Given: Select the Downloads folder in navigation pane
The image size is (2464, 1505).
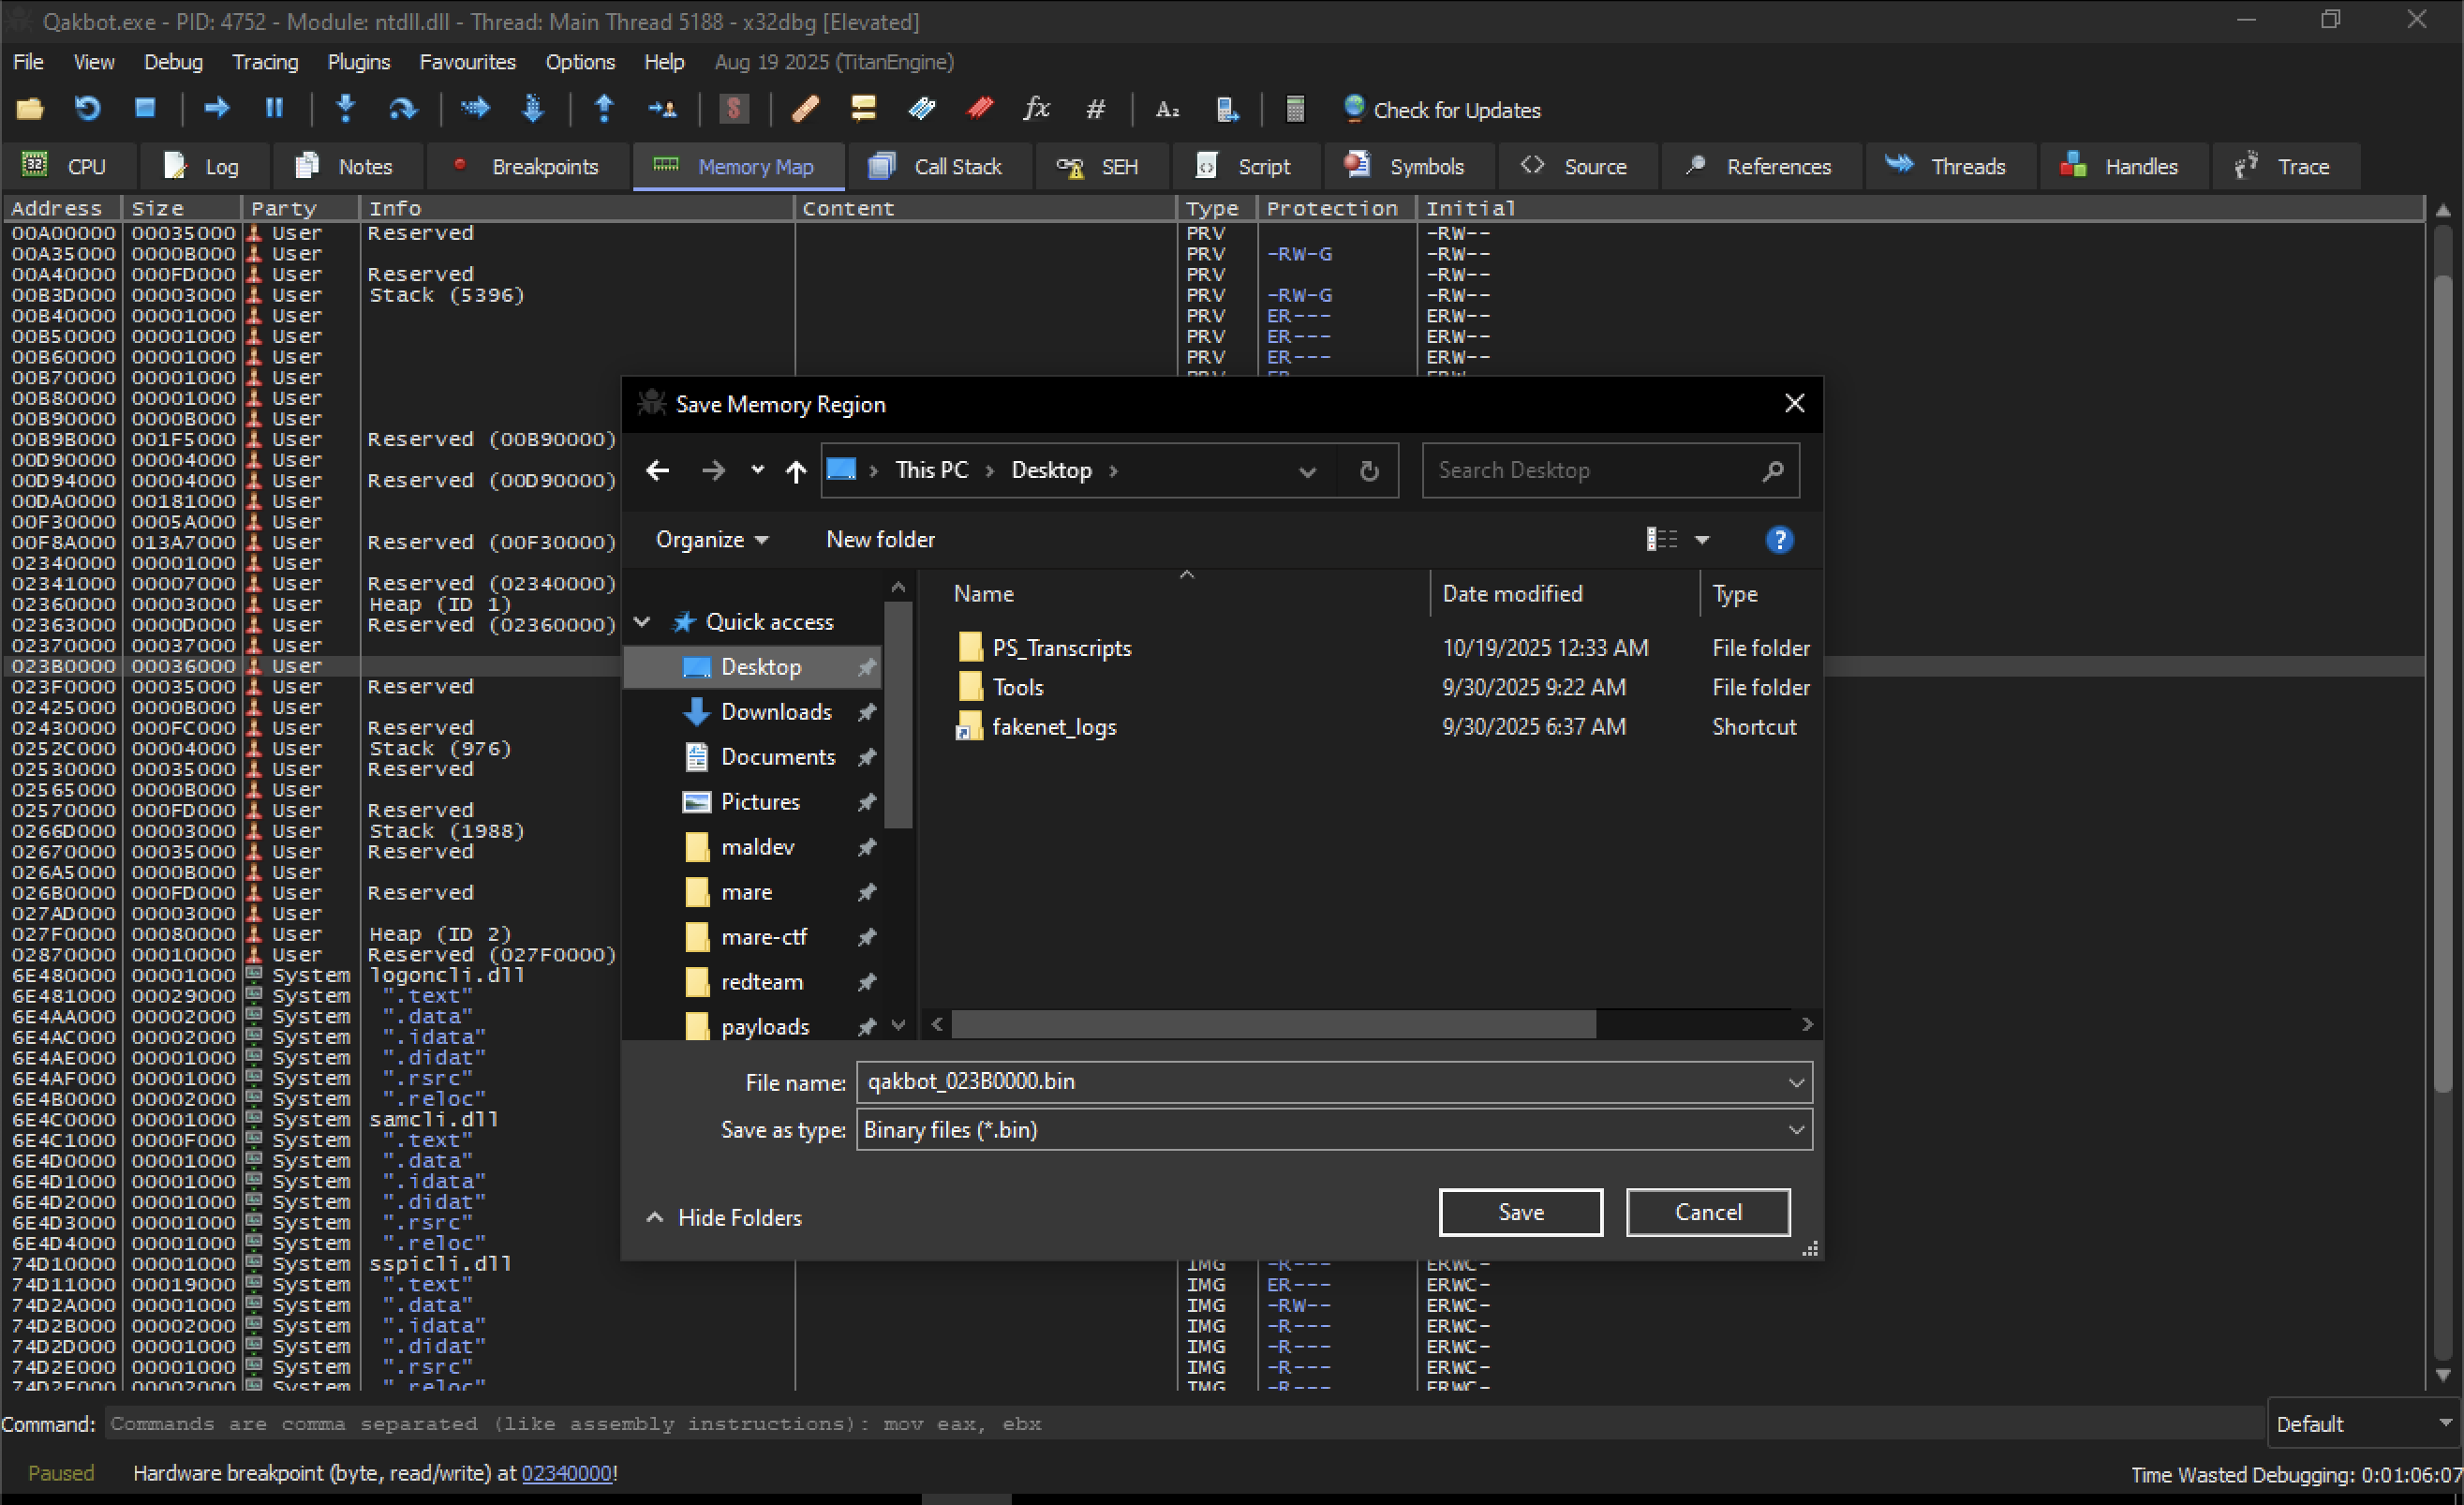Looking at the screenshot, I should click(776, 712).
